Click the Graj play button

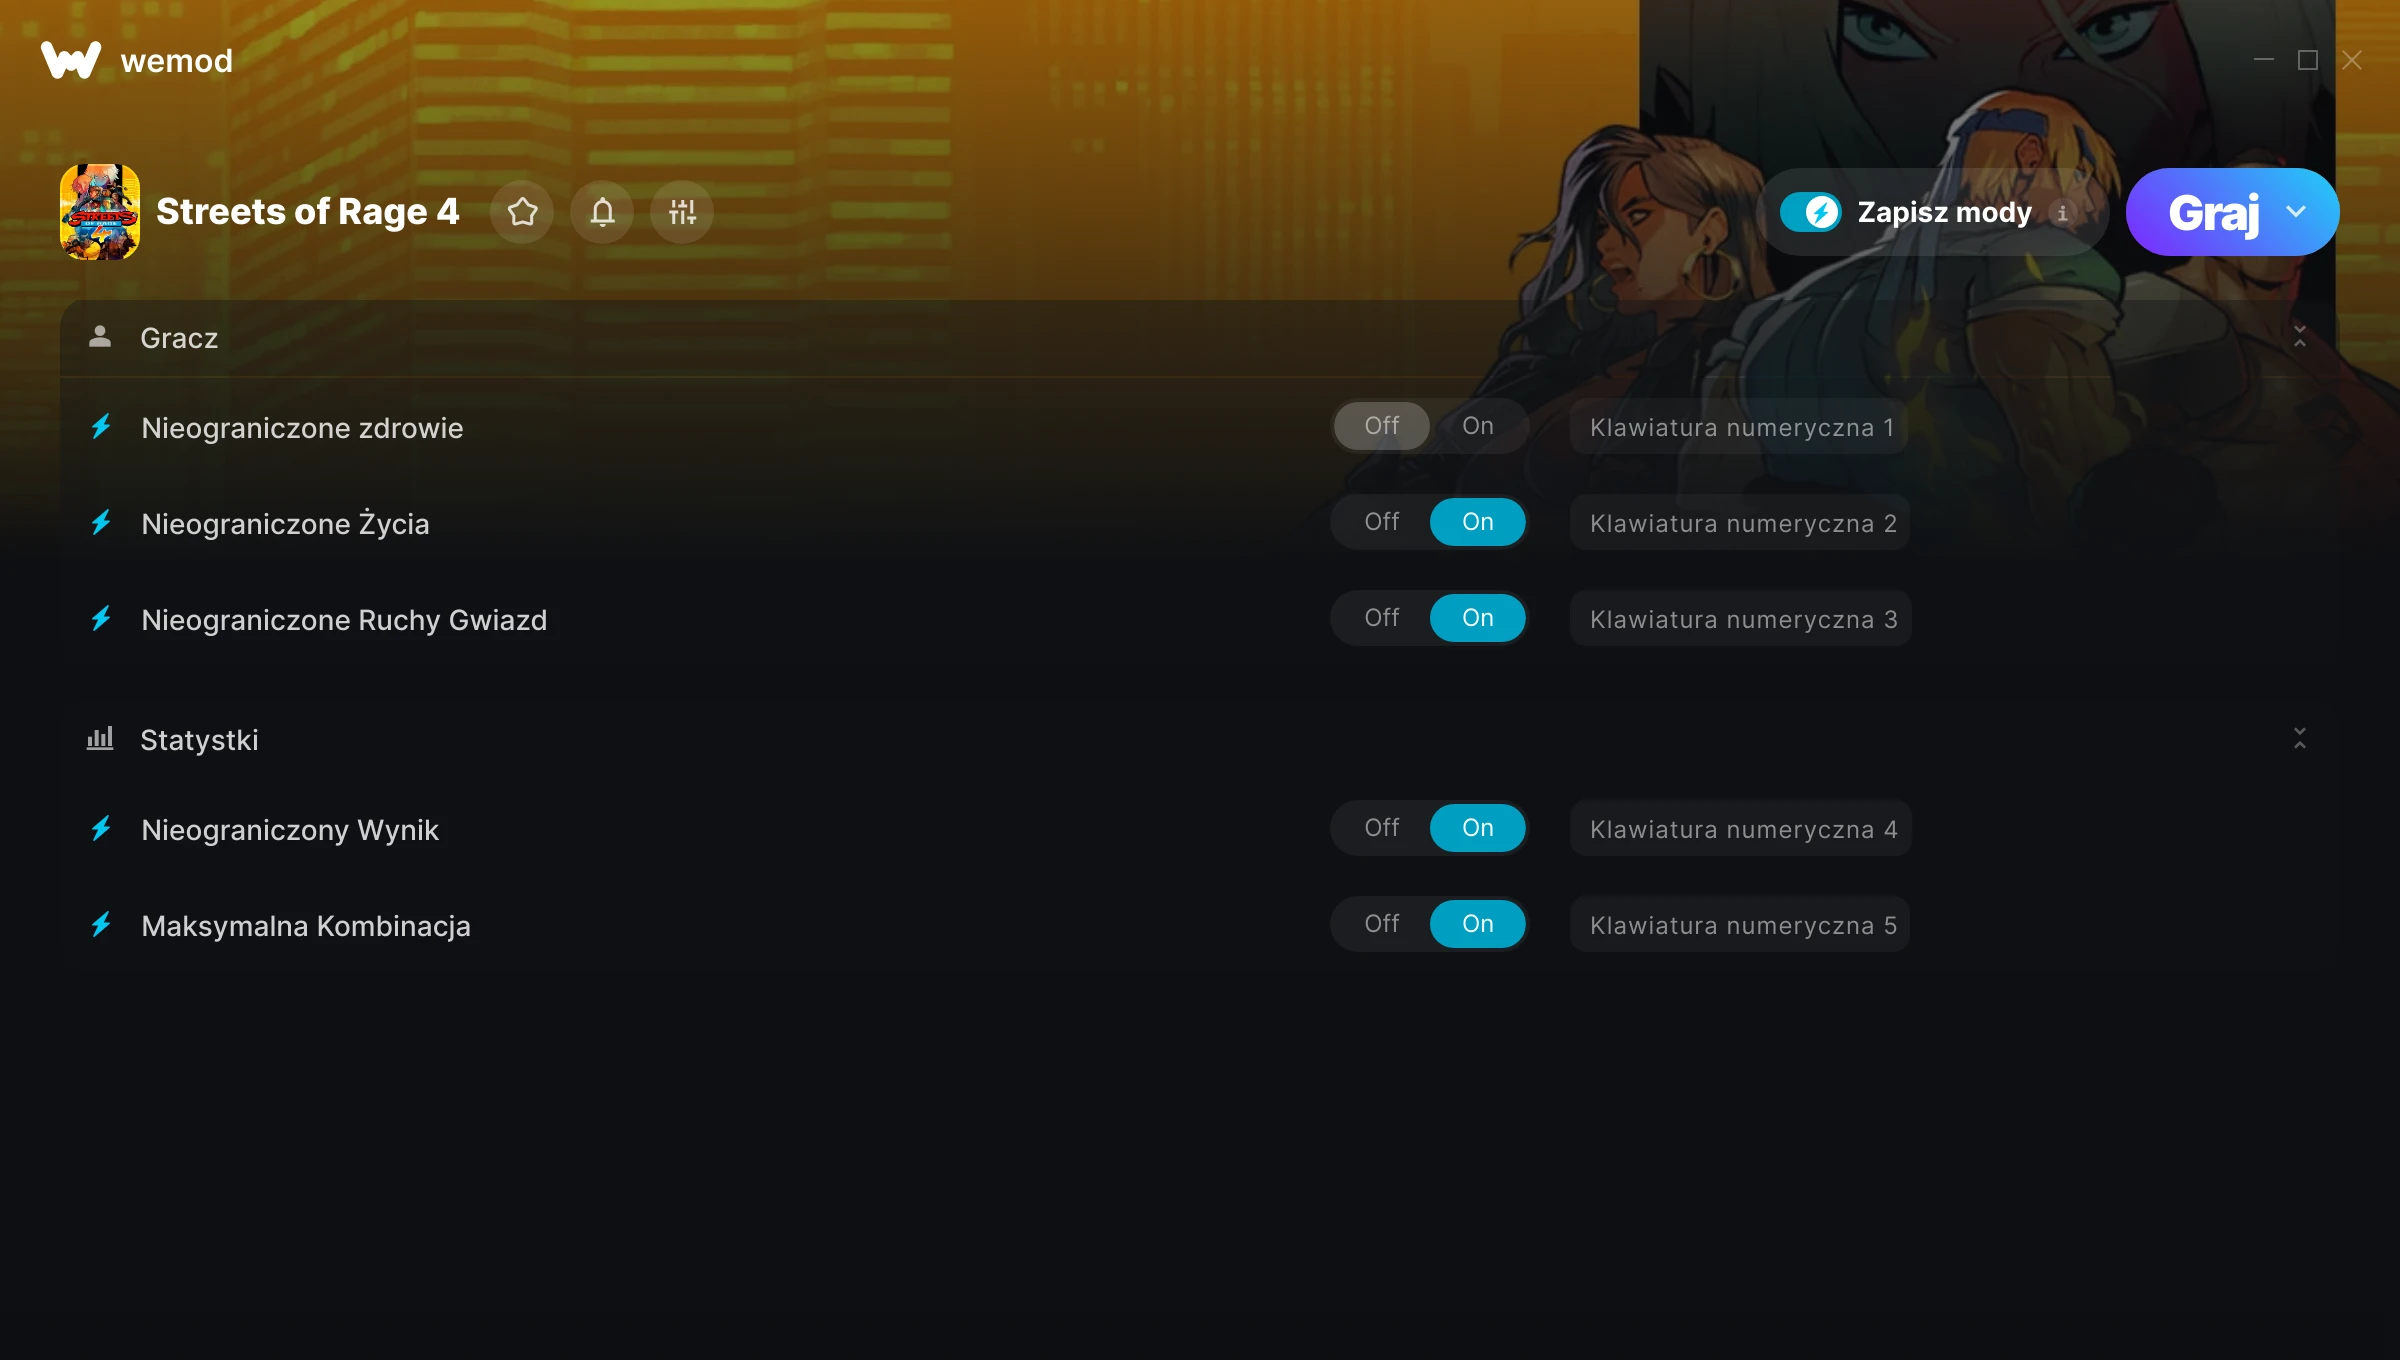[x=2213, y=212]
